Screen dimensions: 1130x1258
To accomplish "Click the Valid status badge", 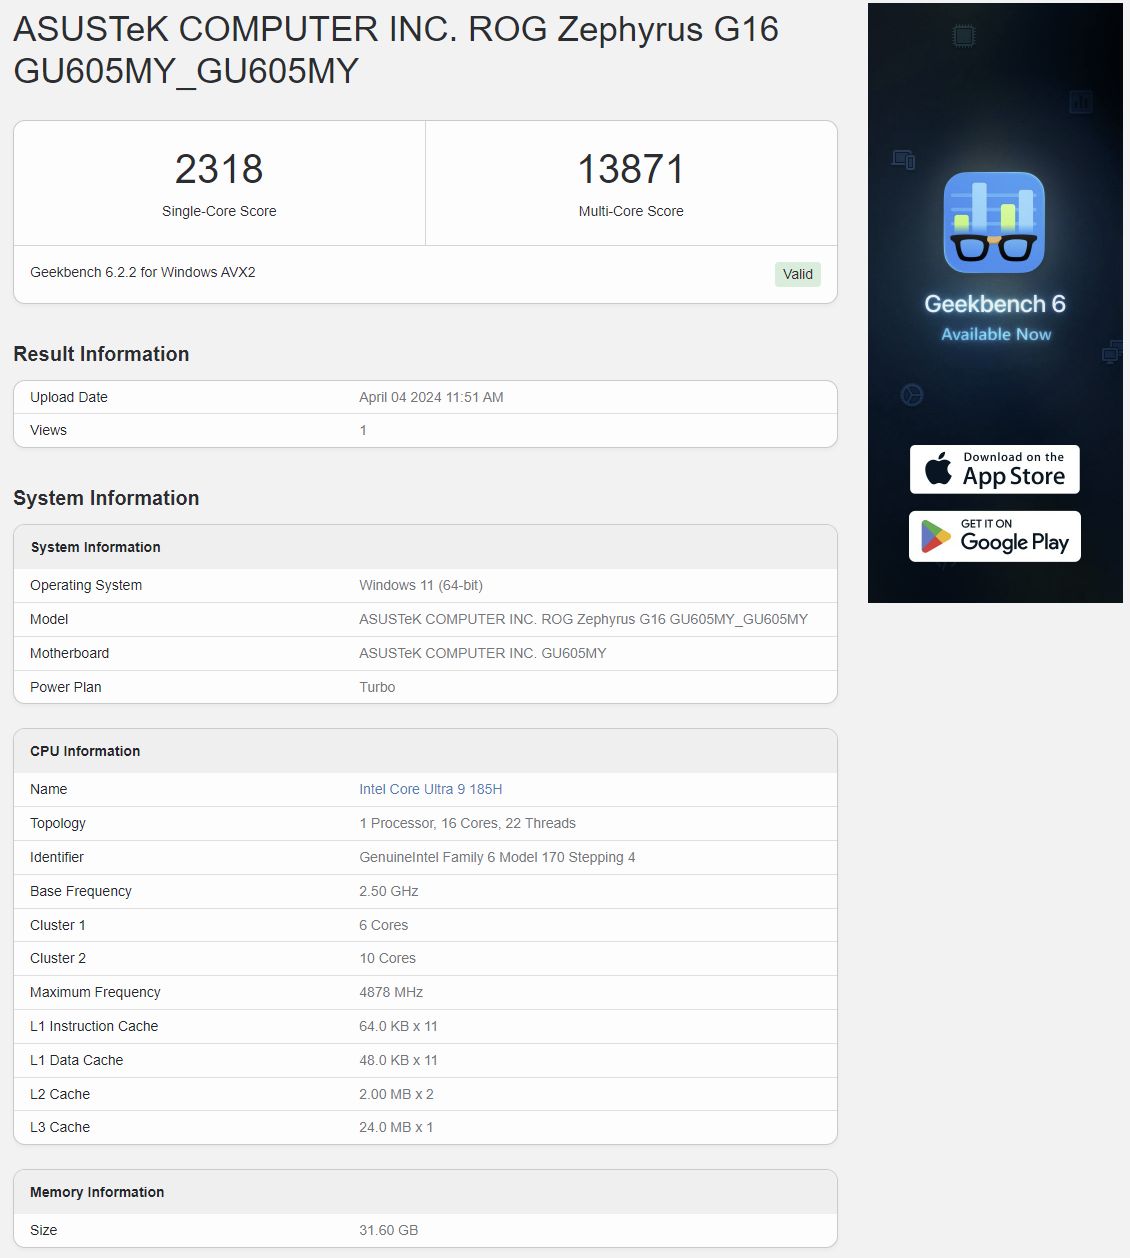I will (798, 274).
